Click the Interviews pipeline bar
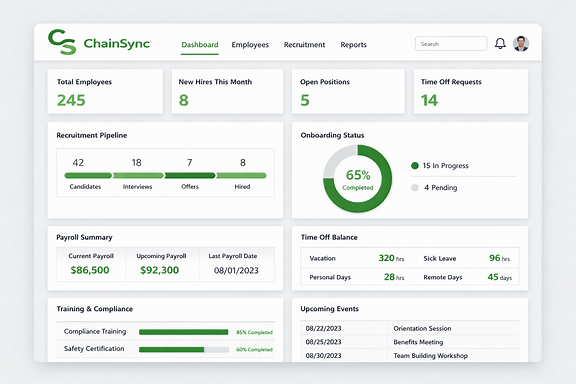The height and width of the screenshot is (384, 576). tap(138, 176)
